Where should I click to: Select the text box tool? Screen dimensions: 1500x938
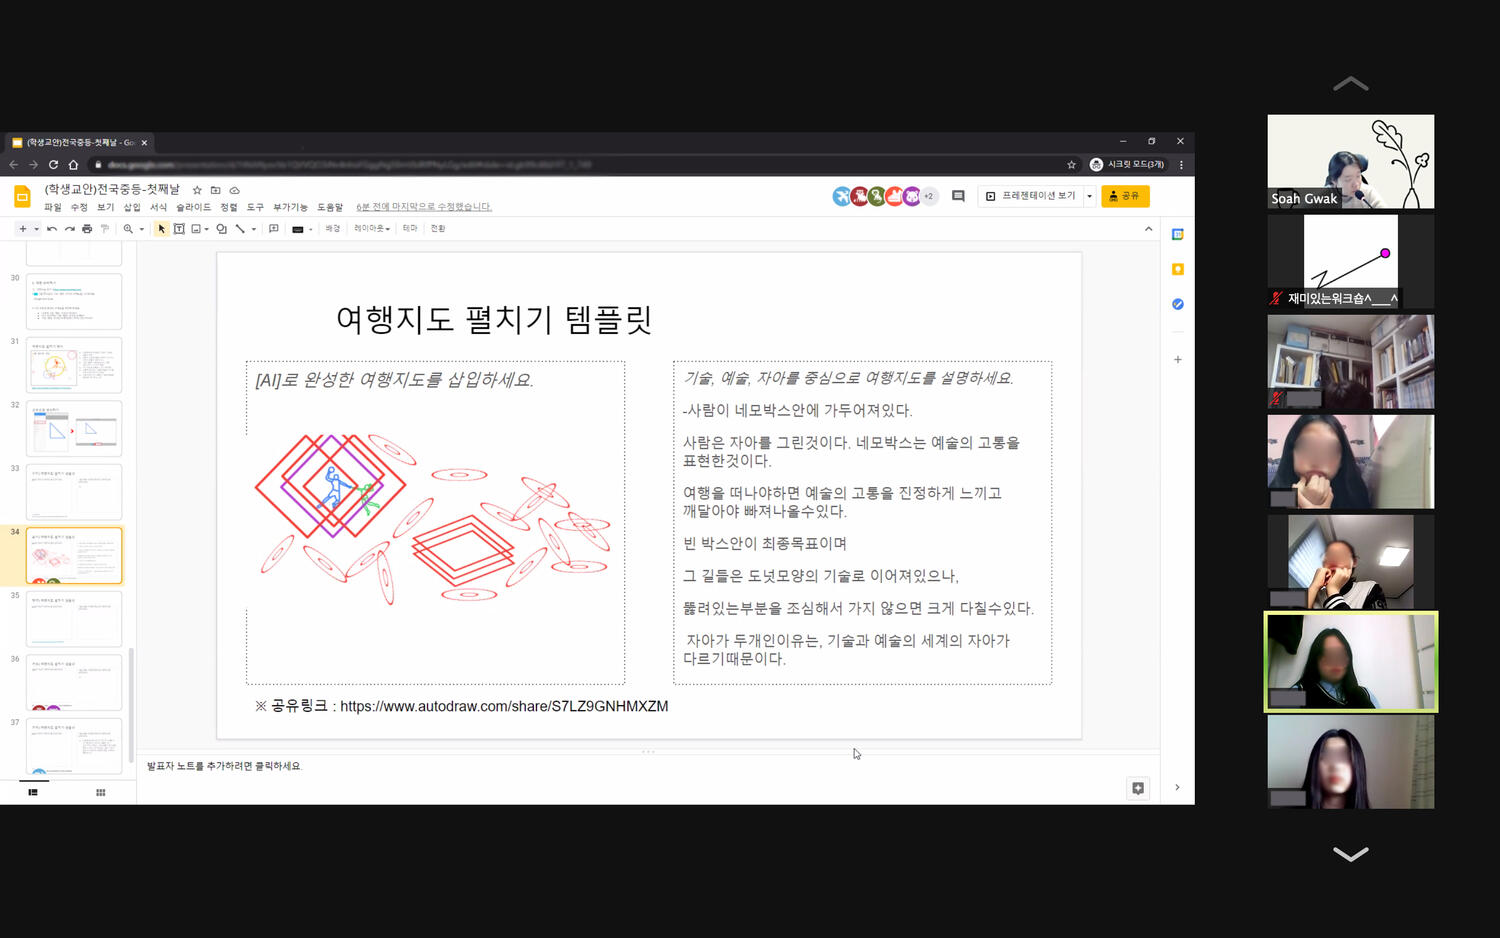(179, 229)
